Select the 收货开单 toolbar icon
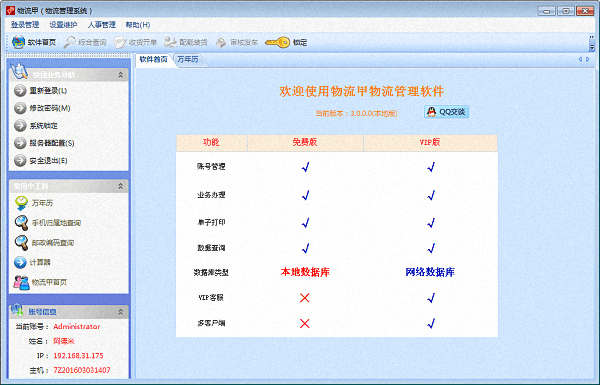600x385 pixels. [x=120, y=42]
